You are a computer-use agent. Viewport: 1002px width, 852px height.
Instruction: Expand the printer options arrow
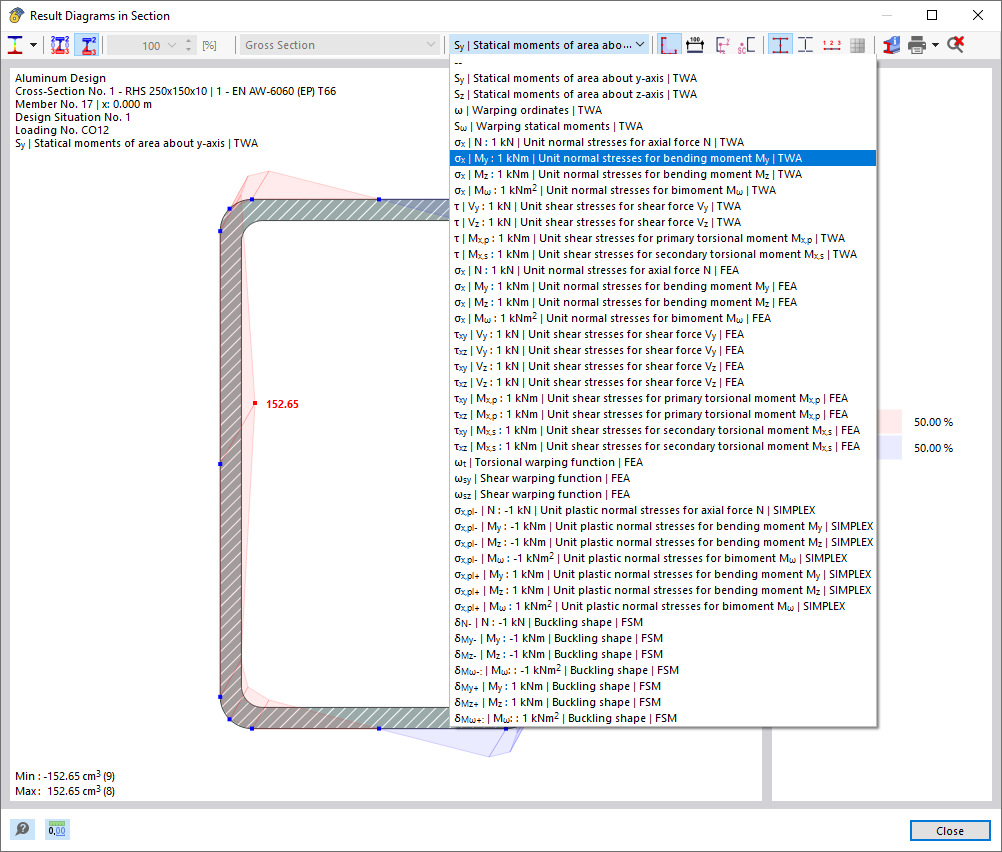(936, 45)
